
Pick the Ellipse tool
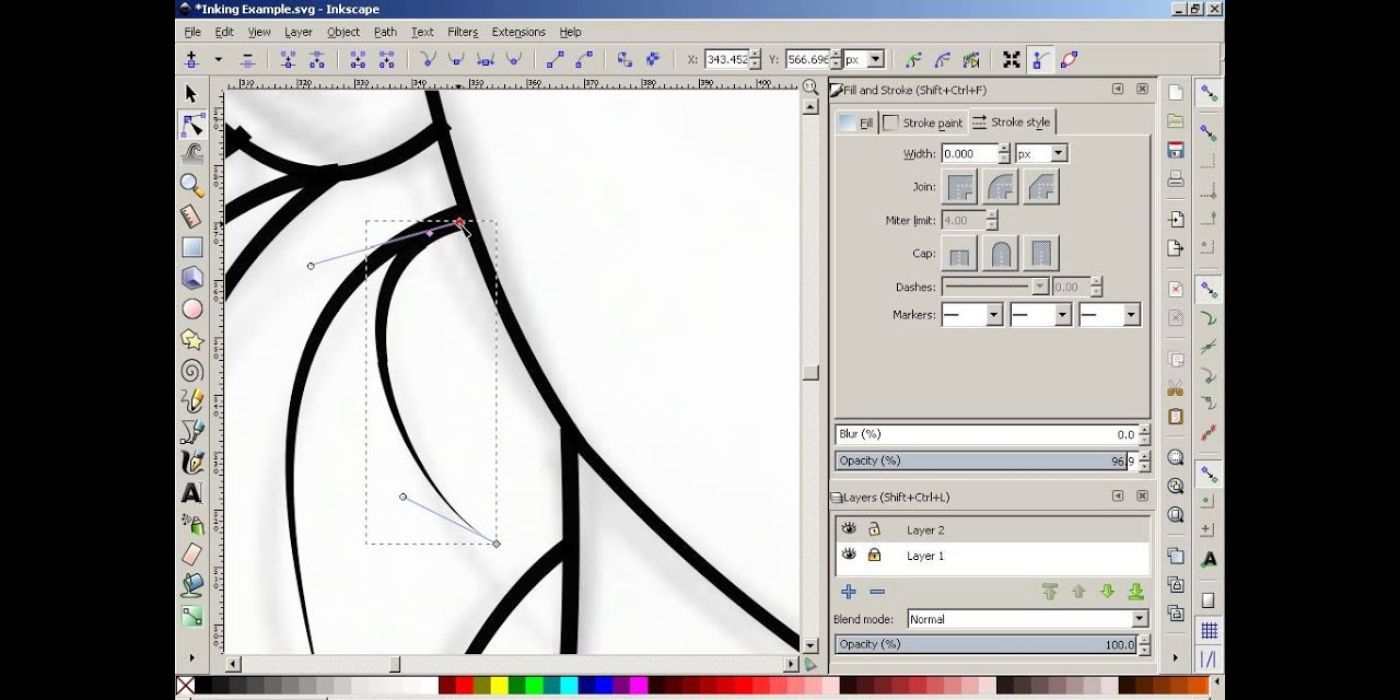[x=190, y=308]
